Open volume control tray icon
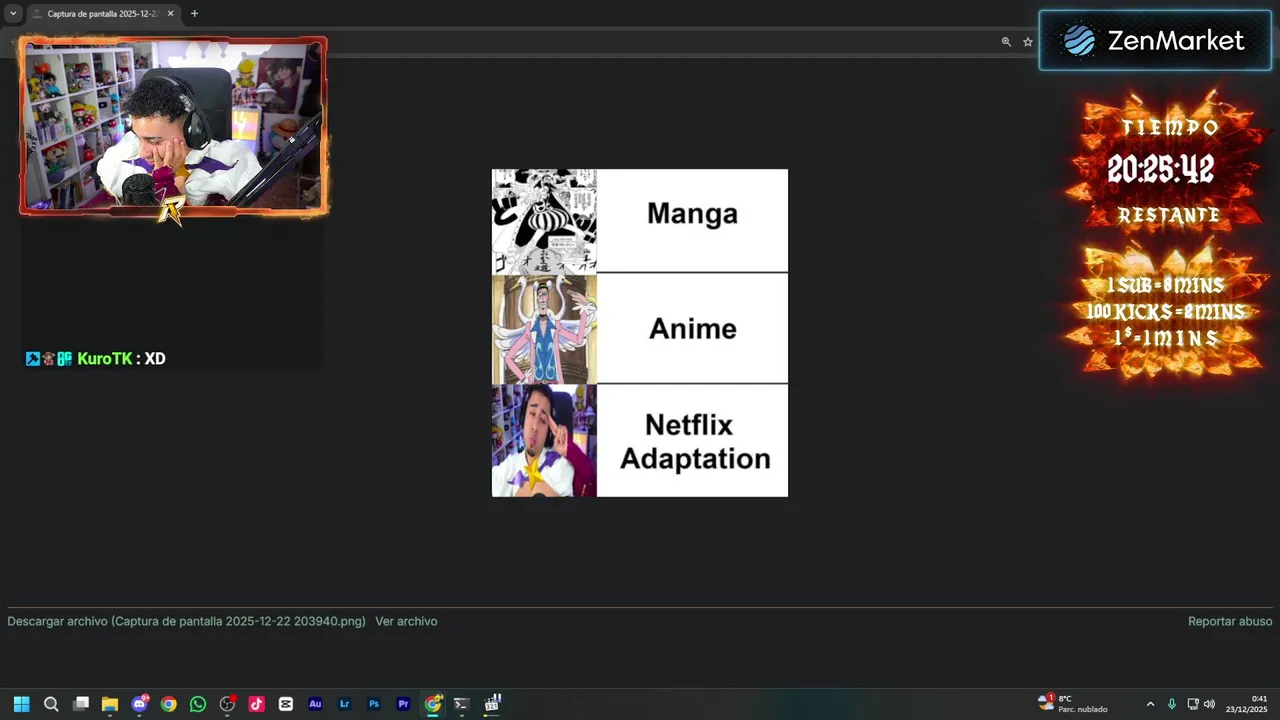This screenshot has height=720, width=1280. [x=1209, y=704]
